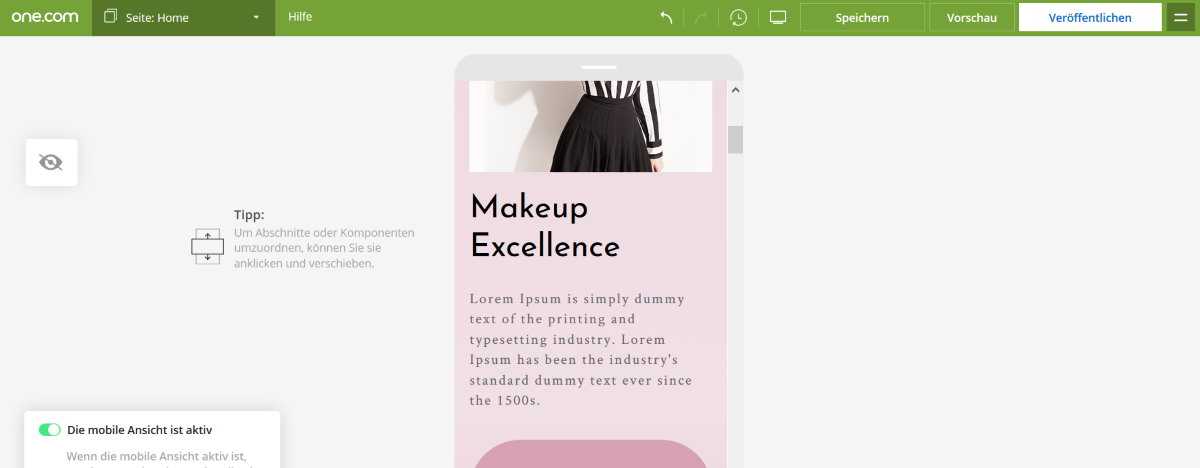Click the Speichern button
The height and width of the screenshot is (468, 1200).
pyautogui.click(x=862, y=18)
